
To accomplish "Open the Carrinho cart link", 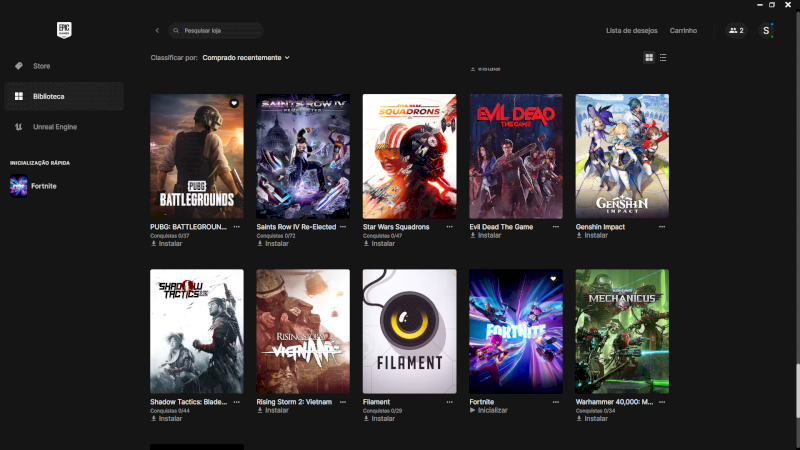I will tap(683, 31).
